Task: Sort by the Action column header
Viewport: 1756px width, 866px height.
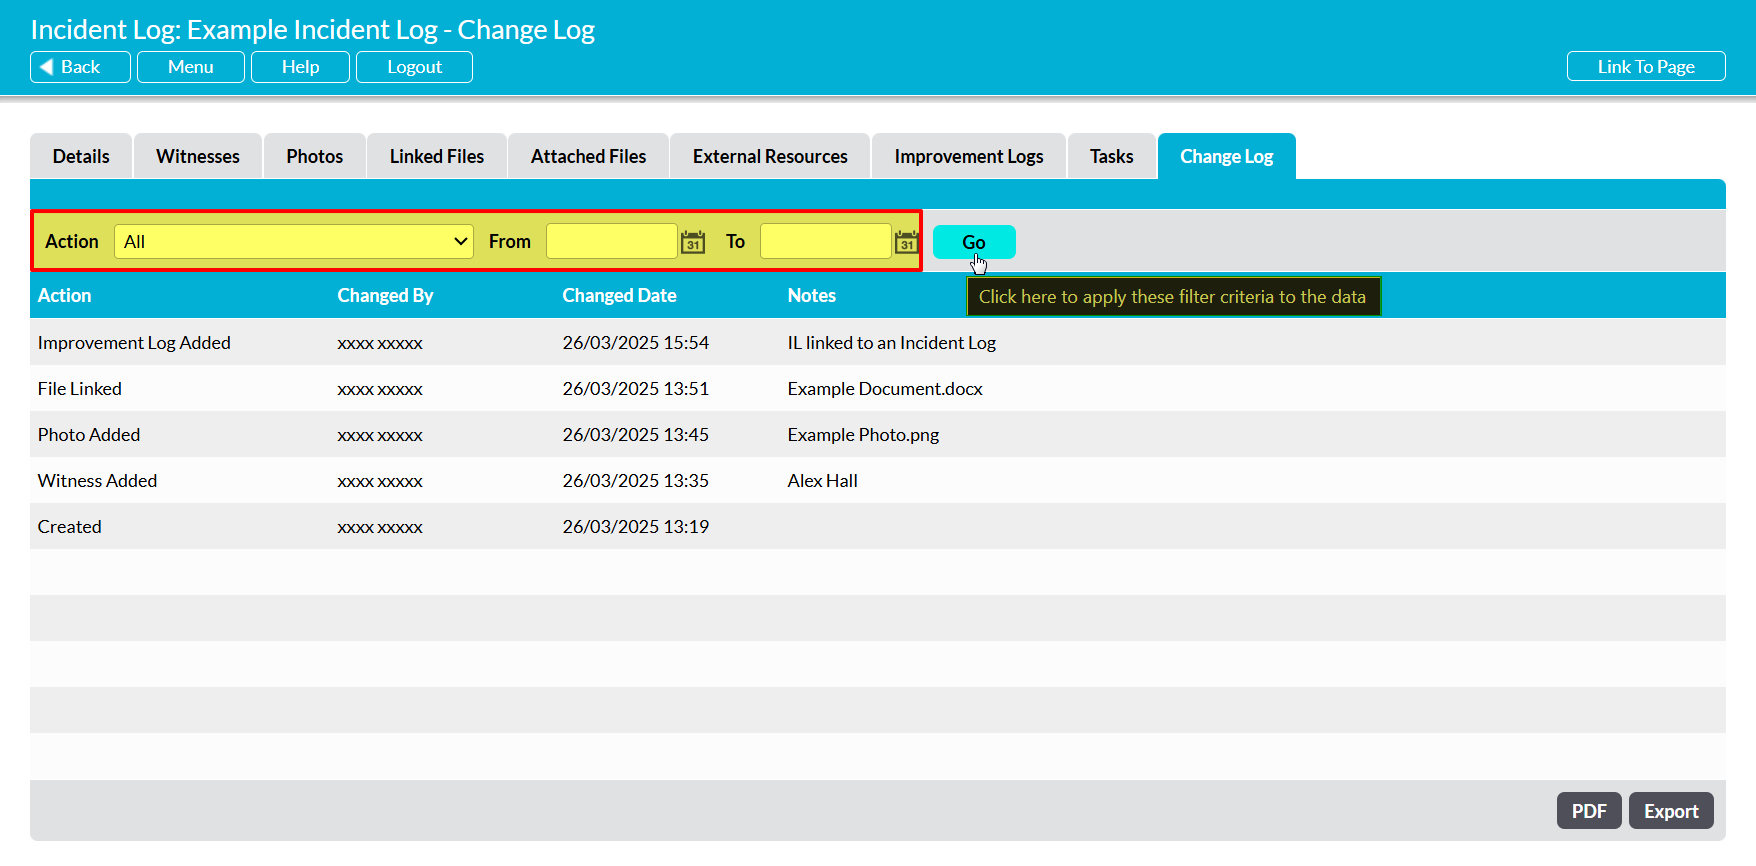Action: pyautogui.click(x=65, y=296)
